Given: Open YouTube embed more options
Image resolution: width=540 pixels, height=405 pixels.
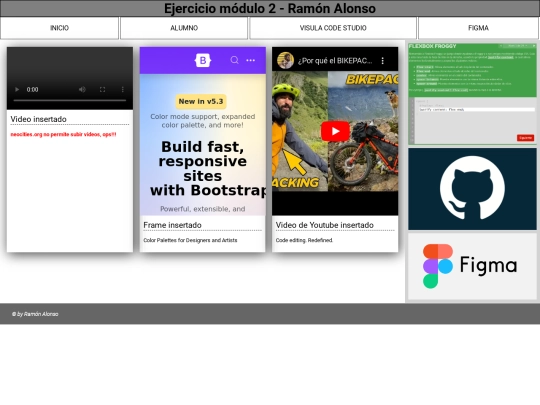Looking at the screenshot, I should [383, 61].
